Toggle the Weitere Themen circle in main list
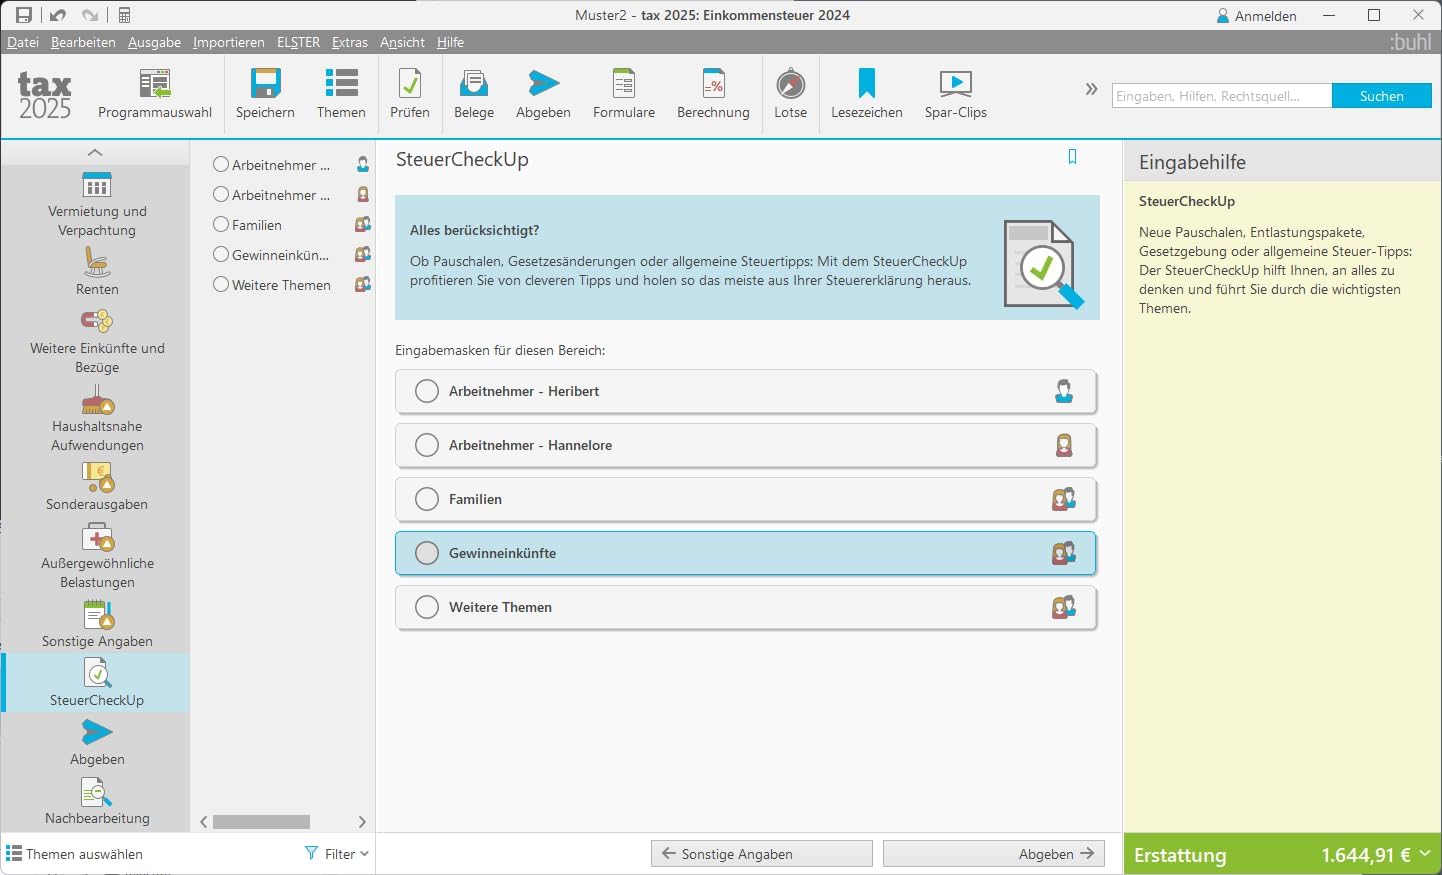1442x875 pixels. (x=427, y=607)
